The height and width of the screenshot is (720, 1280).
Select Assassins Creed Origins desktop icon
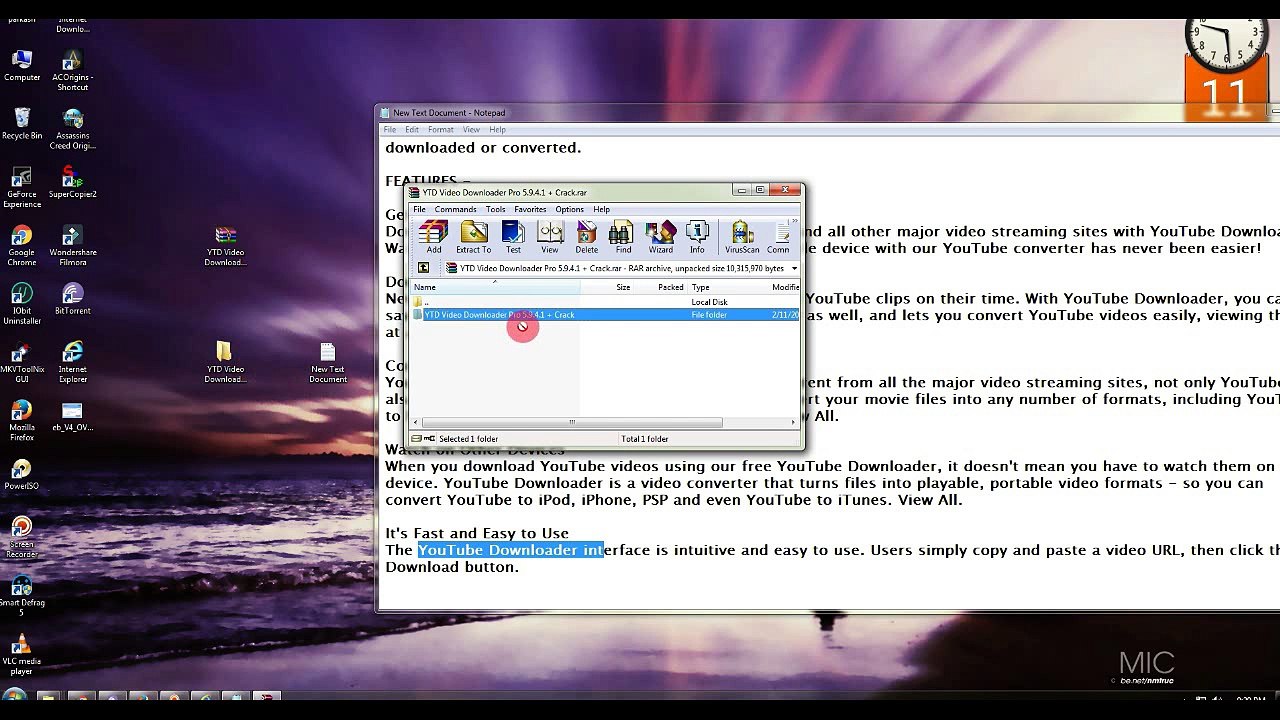point(72,129)
